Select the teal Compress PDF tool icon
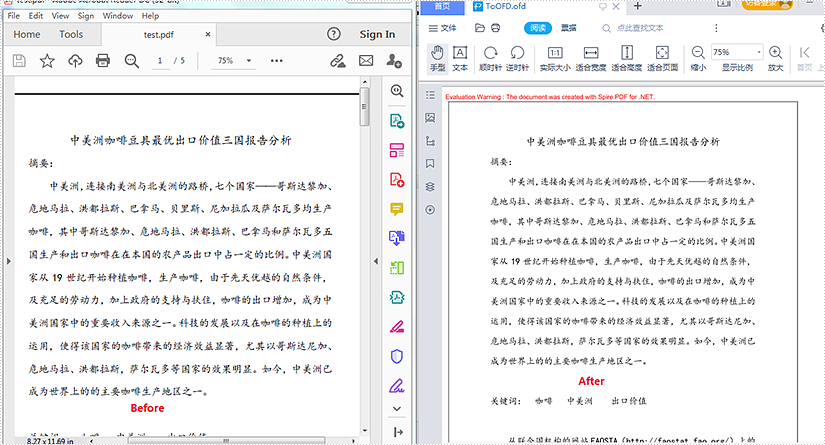 click(x=397, y=297)
